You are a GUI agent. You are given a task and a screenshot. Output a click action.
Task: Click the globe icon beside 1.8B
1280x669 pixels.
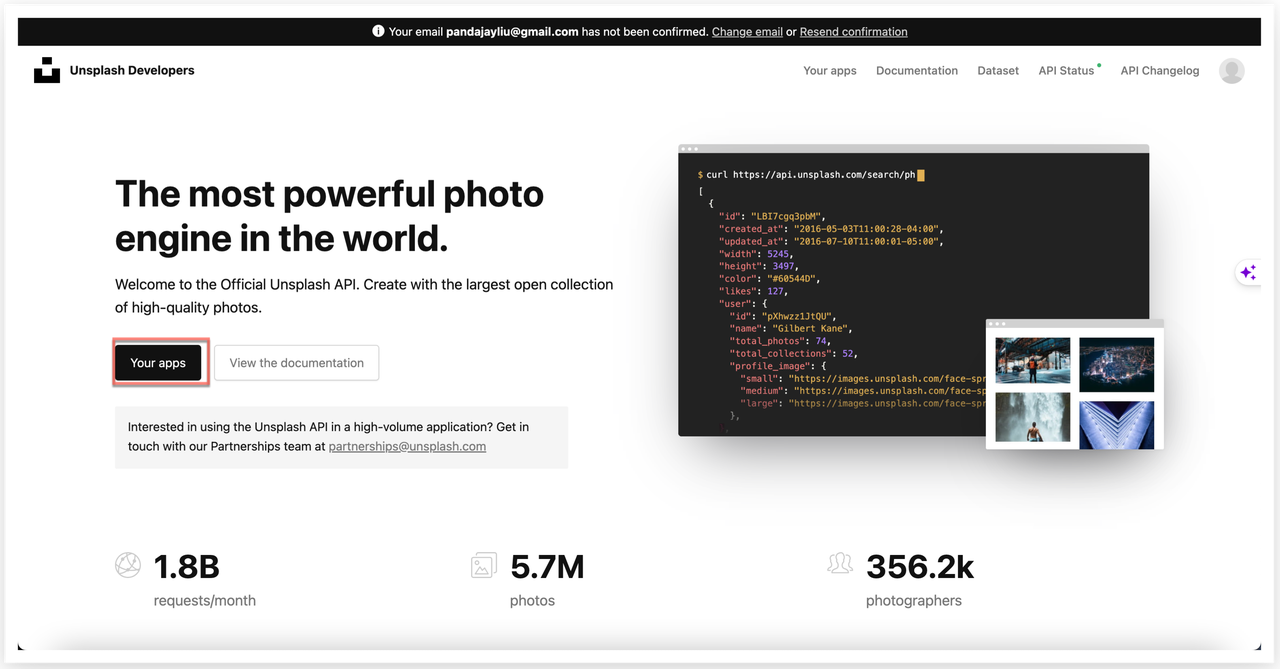(128, 566)
